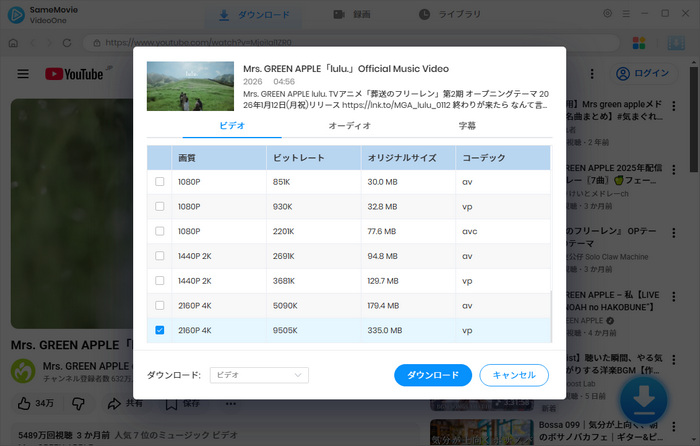This screenshot has height=446, width=700.
Task: Open options for the 2025年配信 video
Action: pos(674,170)
